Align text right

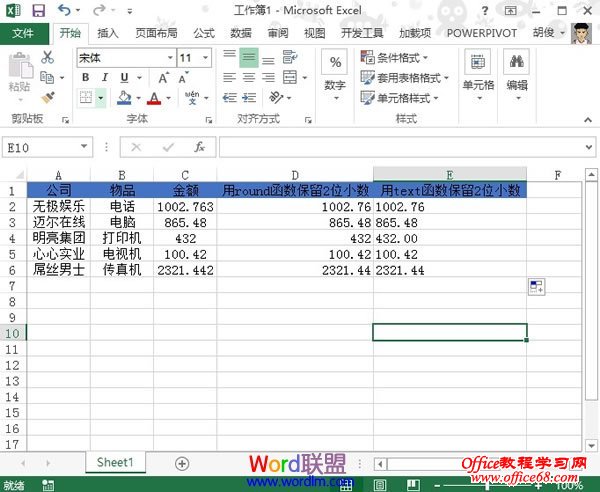[268, 78]
